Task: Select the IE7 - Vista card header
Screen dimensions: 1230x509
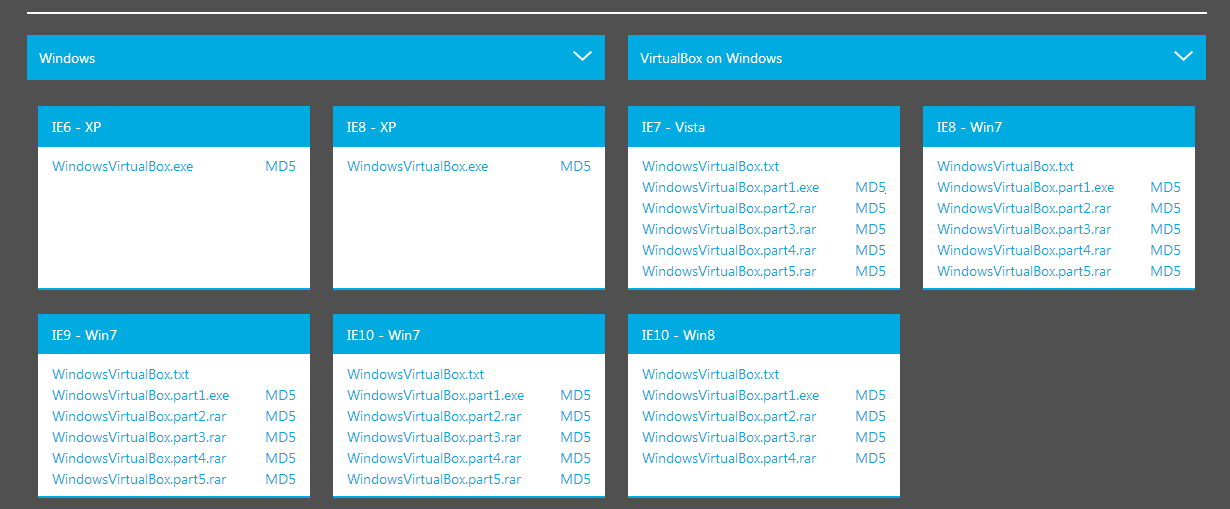Action: click(764, 127)
